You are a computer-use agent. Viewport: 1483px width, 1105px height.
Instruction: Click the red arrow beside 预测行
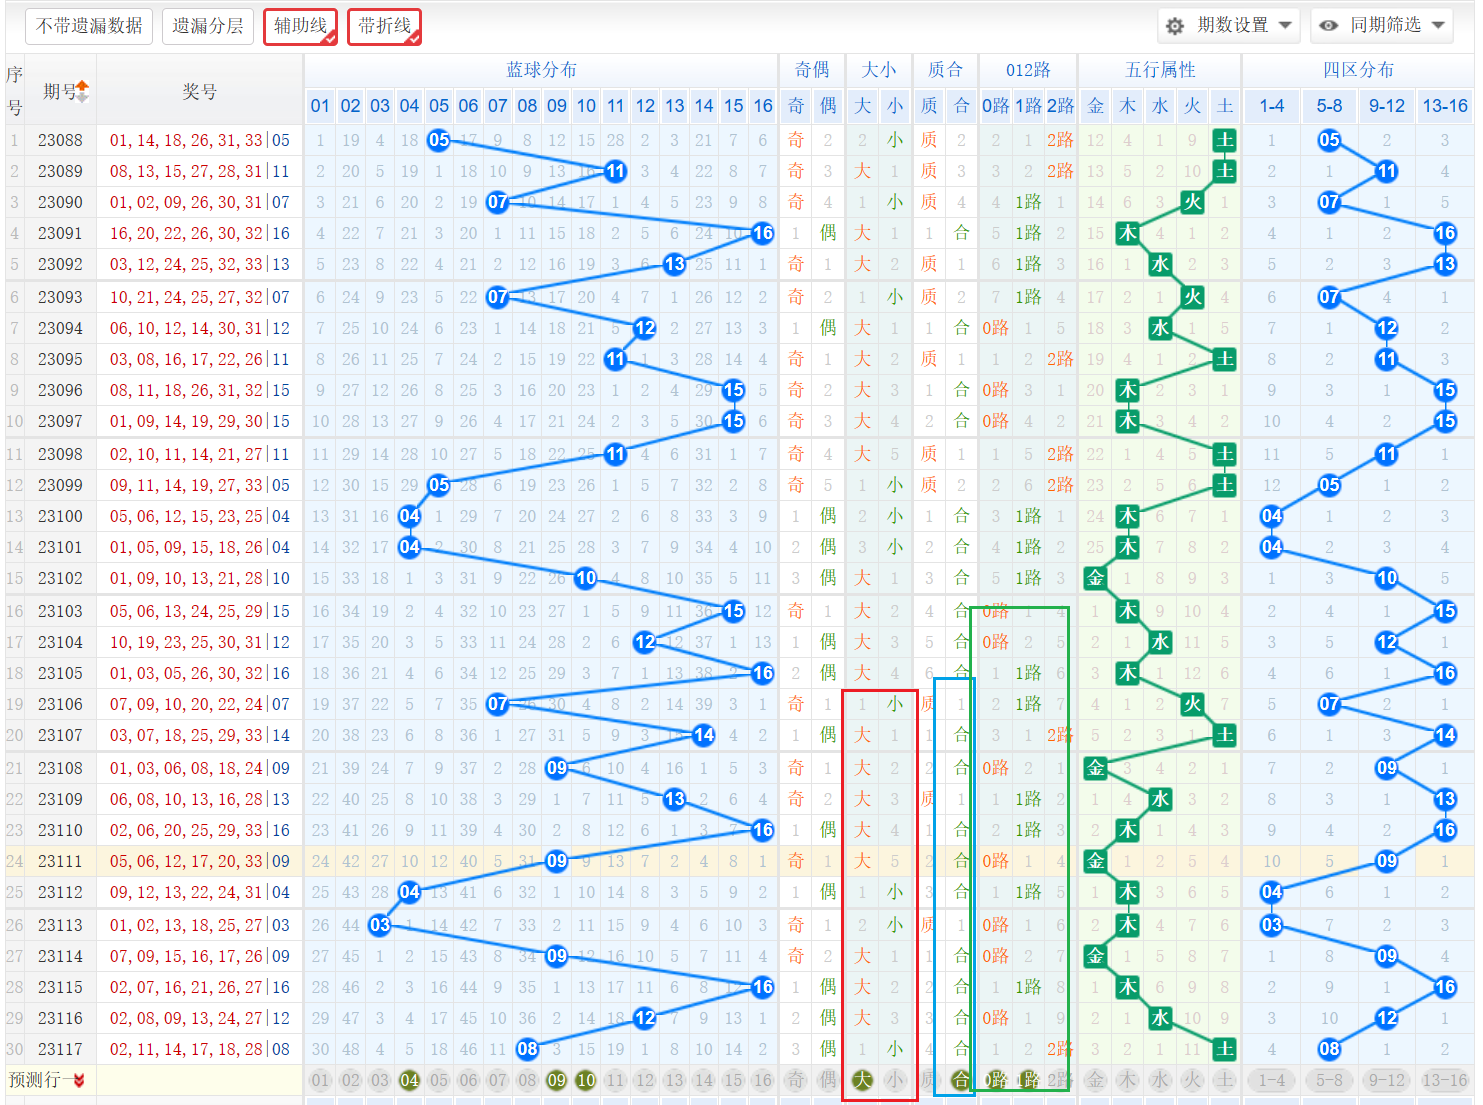[x=79, y=1080]
